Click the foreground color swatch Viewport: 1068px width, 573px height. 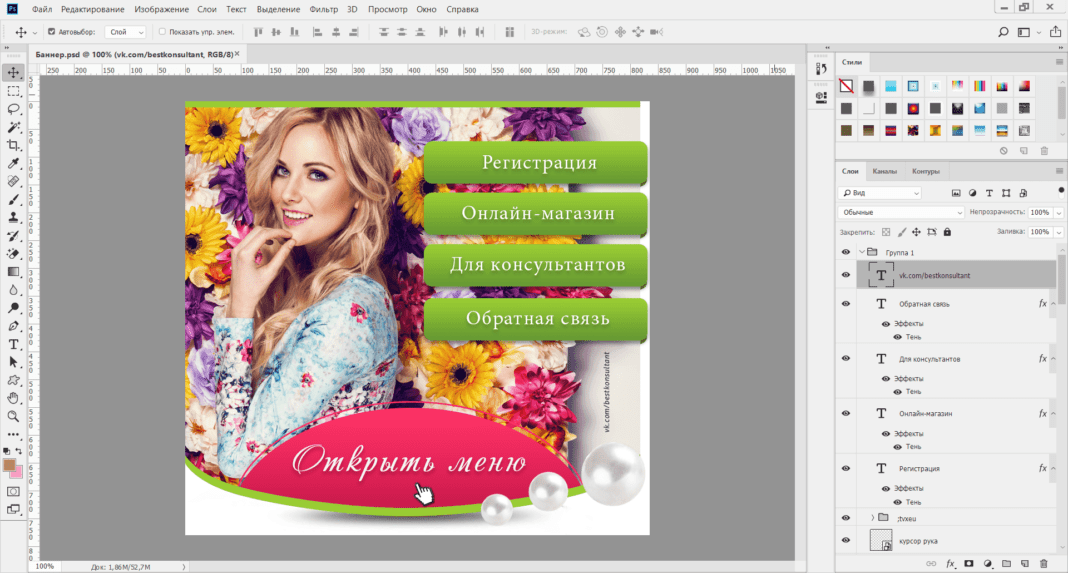coord(11,466)
